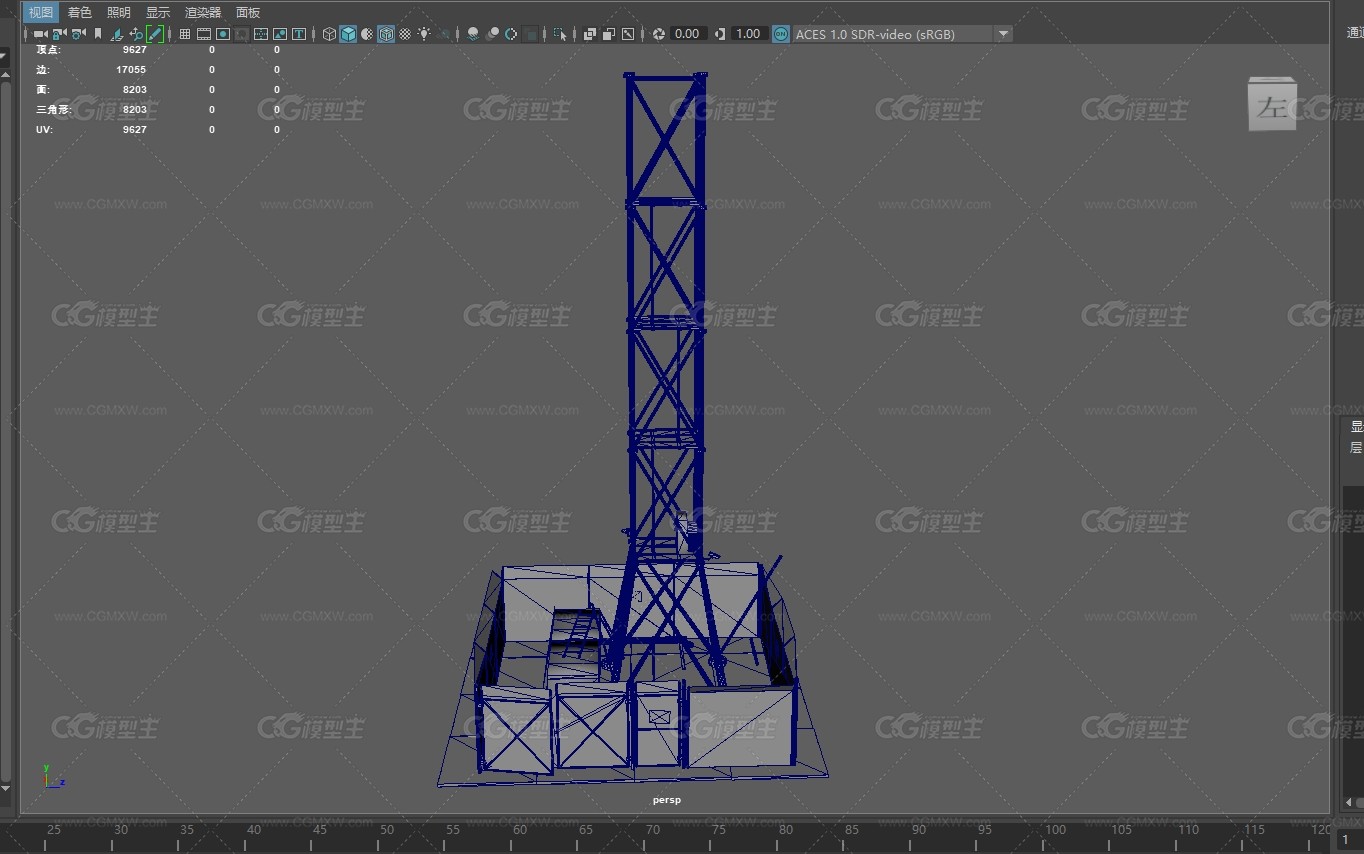Click the dimmed Gate Mask icon

[x=242, y=34]
